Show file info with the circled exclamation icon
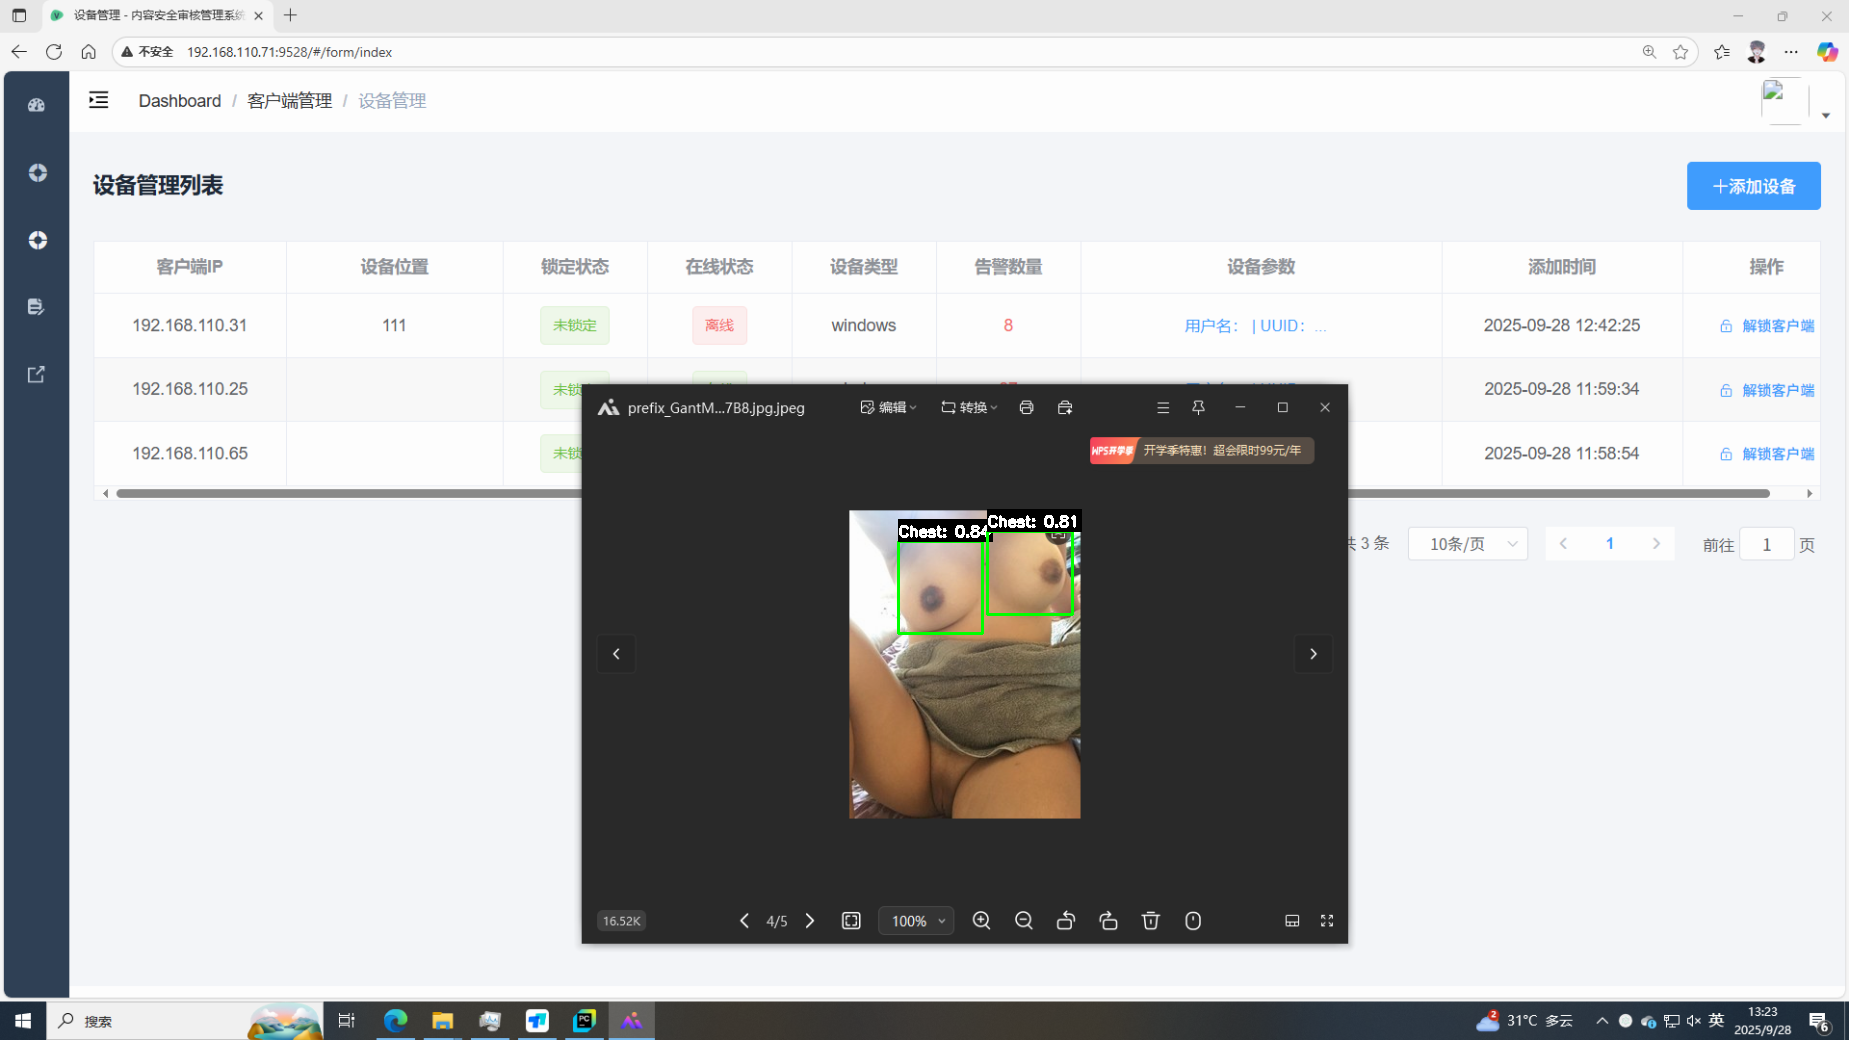 click(x=1193, y=921)
